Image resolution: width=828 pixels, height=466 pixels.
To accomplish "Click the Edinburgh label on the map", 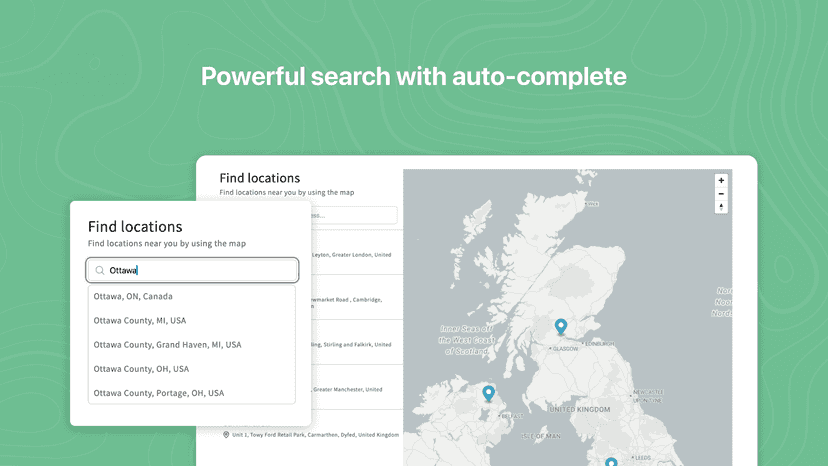I will coord(600,344).
